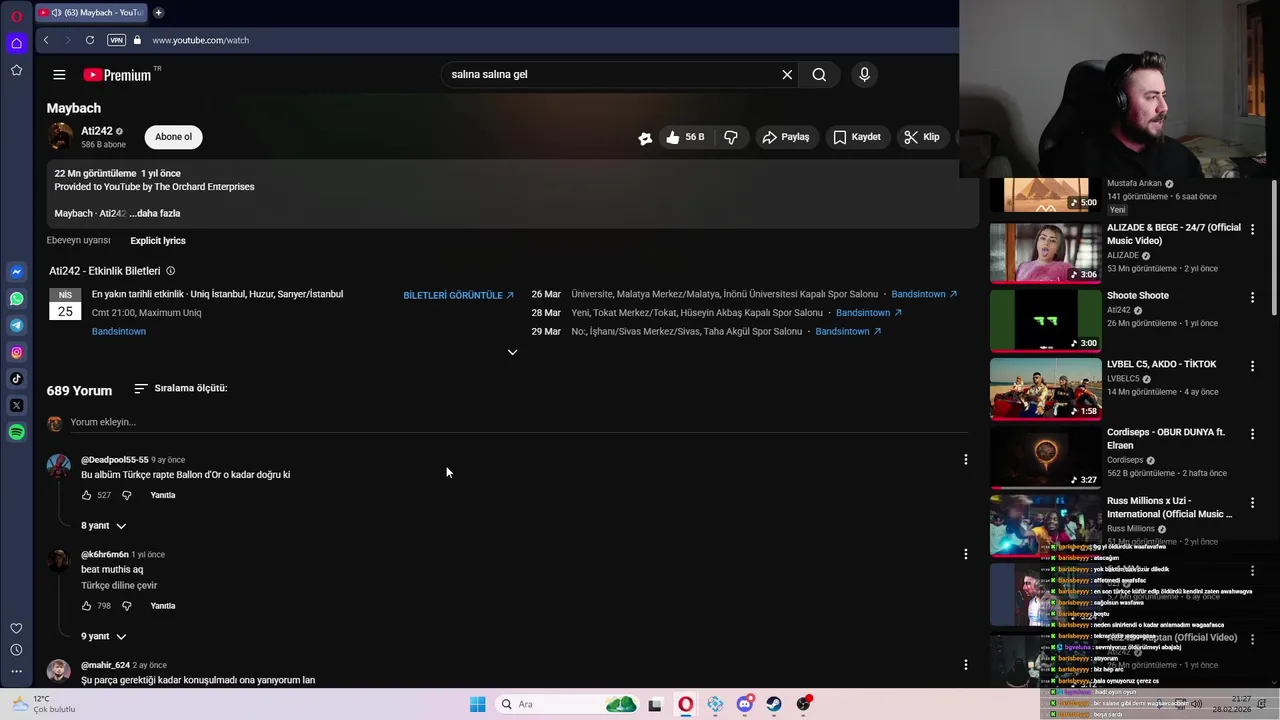1280x720 pixels.
Task: Open more options for ALIZADE & BEGE video
Action: coord(1252,230)
